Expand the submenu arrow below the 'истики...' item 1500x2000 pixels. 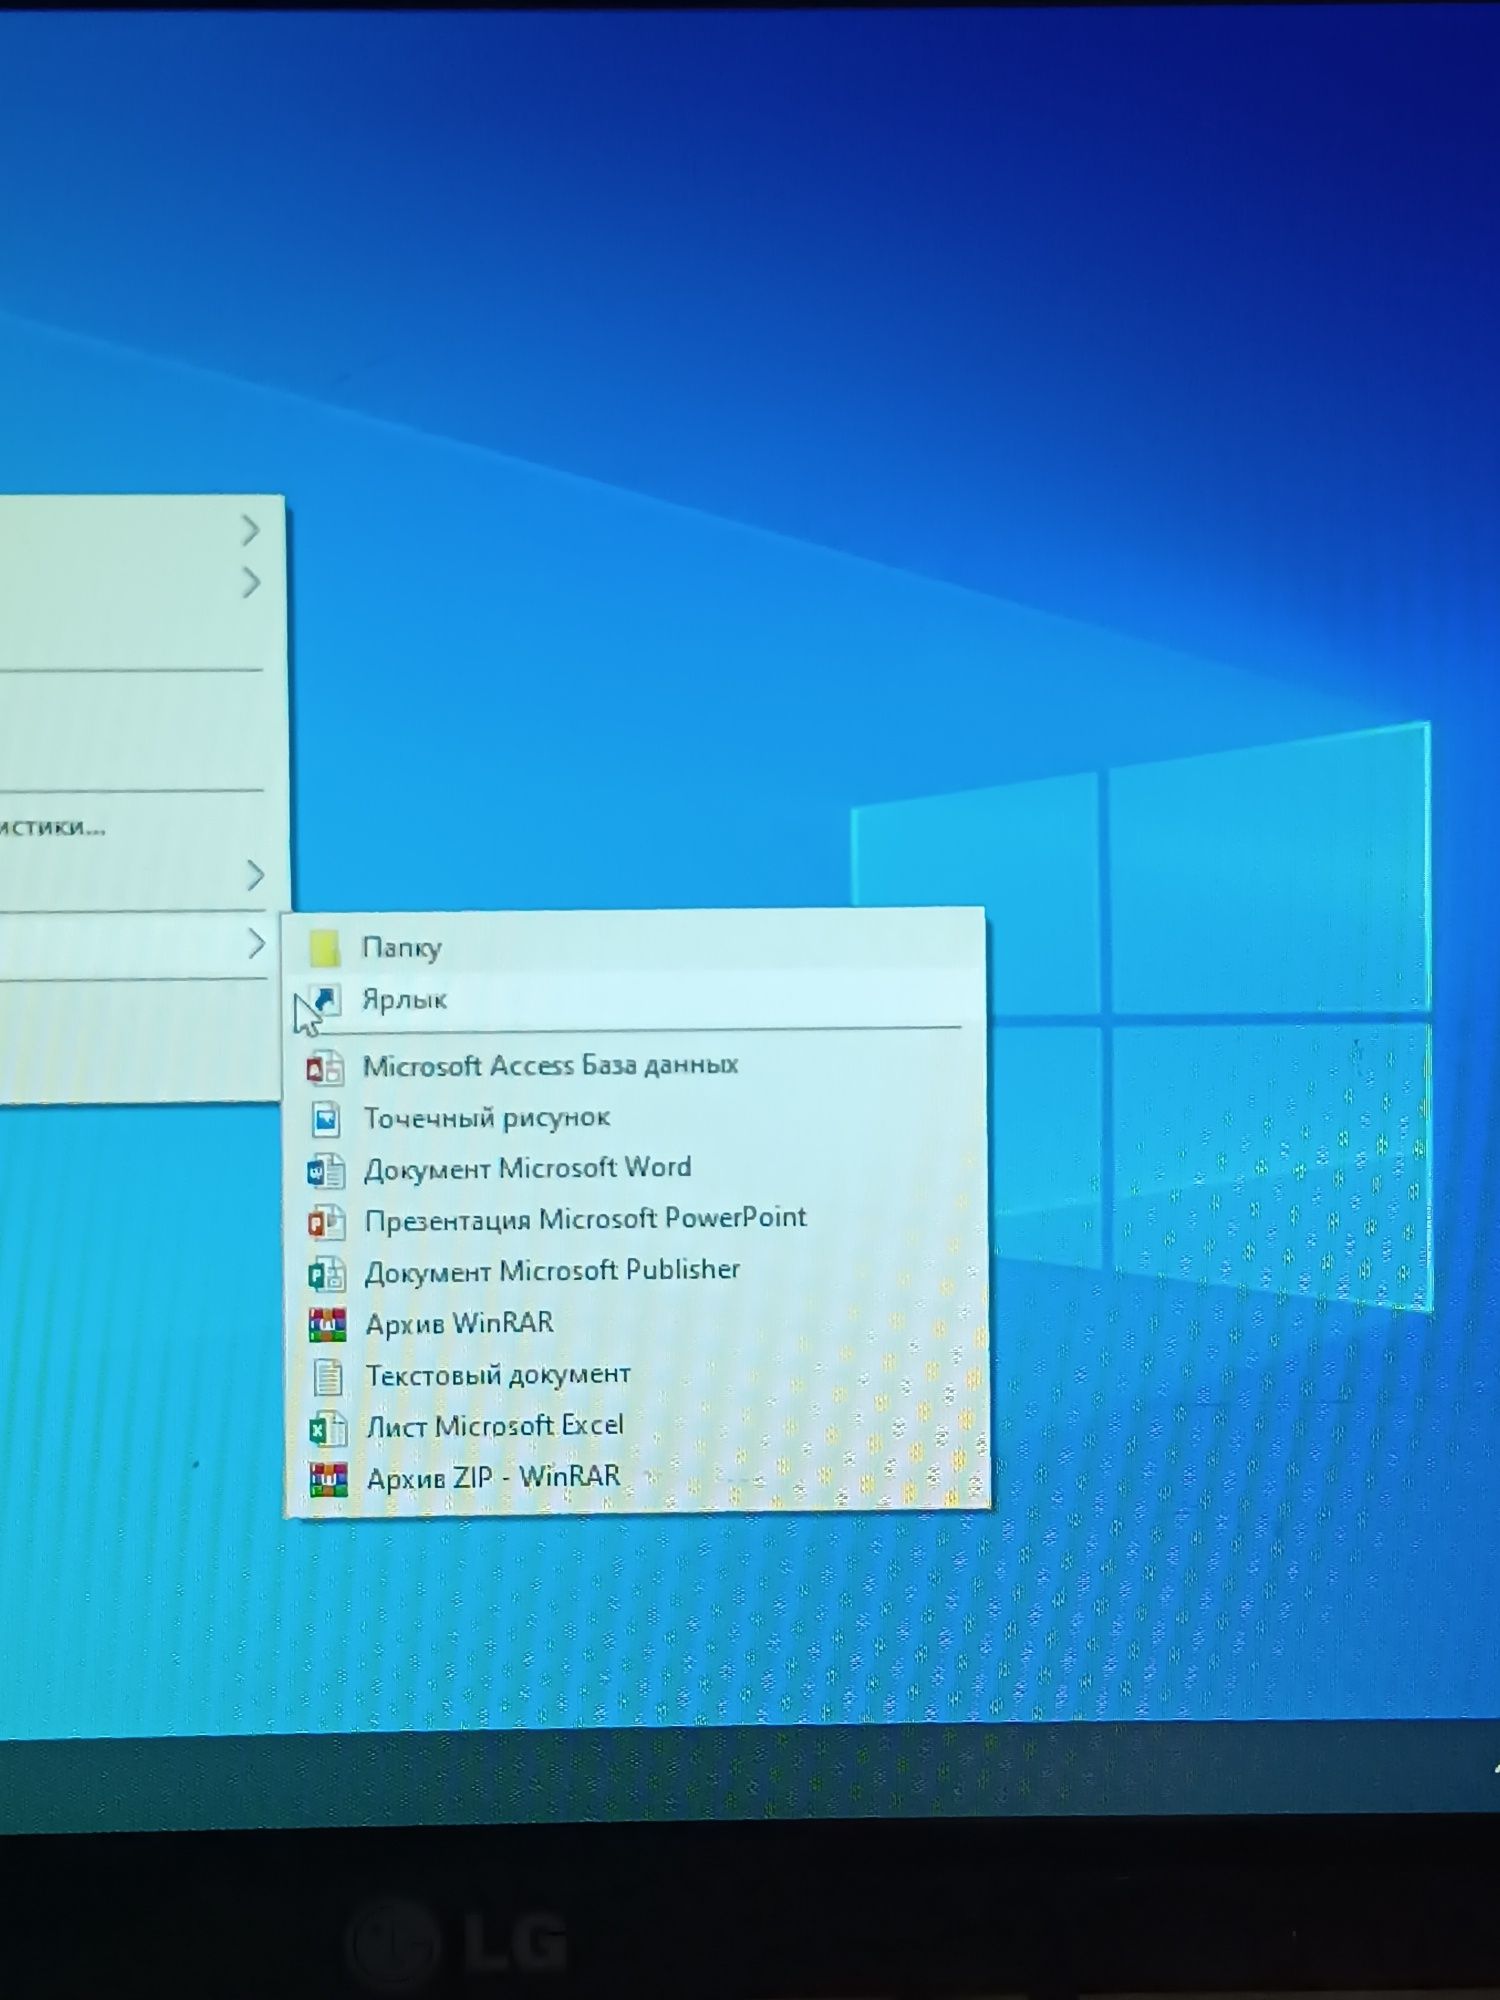click(255, 876)
